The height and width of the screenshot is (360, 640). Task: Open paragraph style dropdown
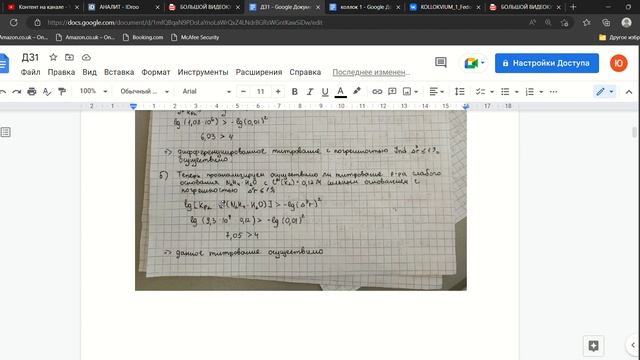click(144, 91)
